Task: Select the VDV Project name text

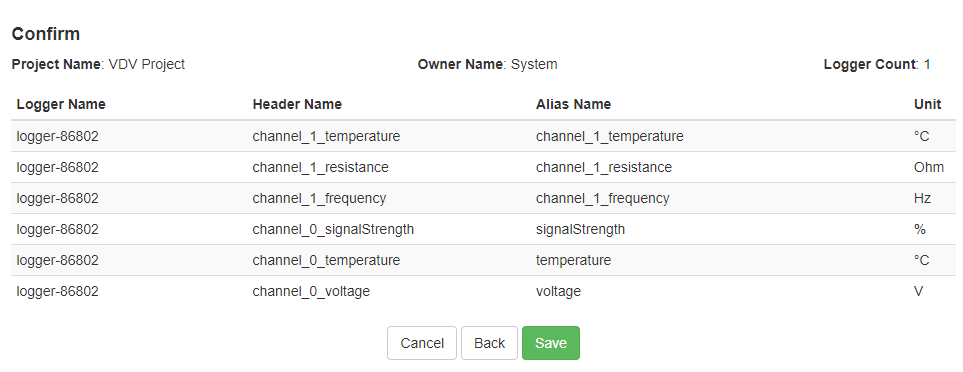Action: (147, 64)
